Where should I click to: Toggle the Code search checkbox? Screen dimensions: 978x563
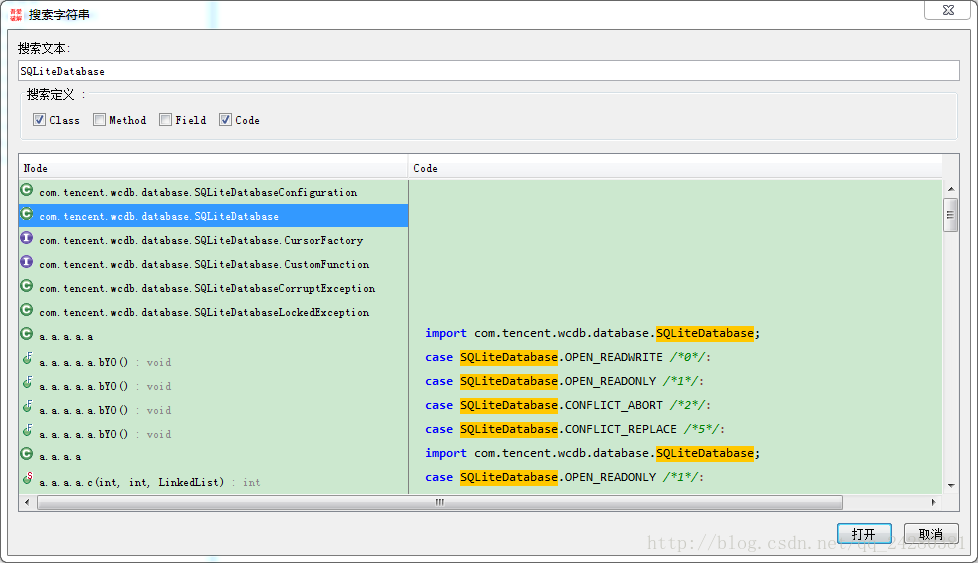[x=225, y=120]
